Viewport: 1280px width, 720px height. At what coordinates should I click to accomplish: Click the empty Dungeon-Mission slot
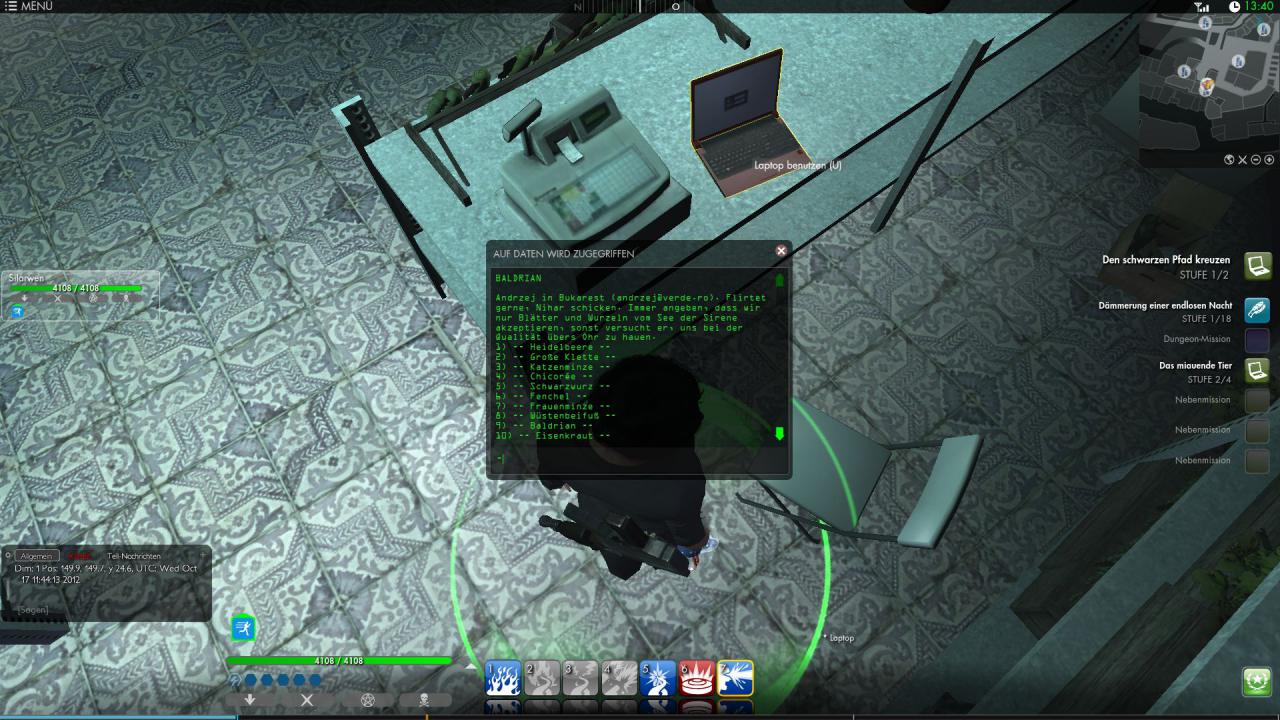(x=1257, y=340)
